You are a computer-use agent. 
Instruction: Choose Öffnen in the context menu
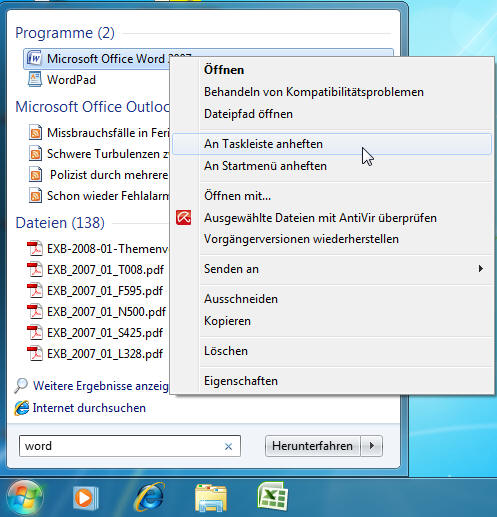[x=224, y=70]
